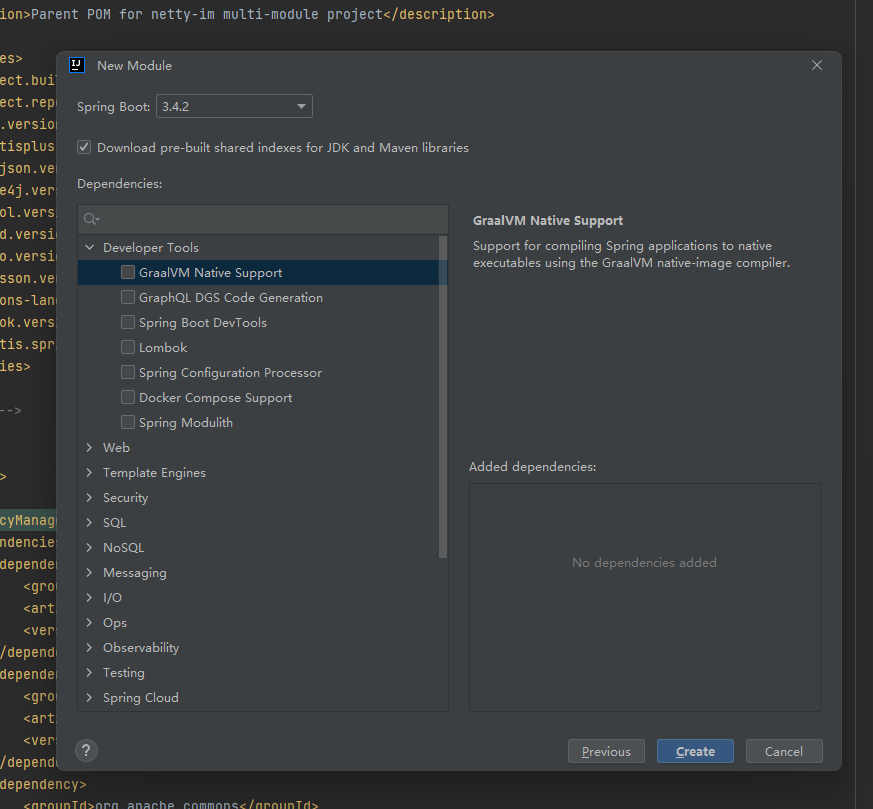Check the Lombok dependency checkbox

[x=128, y=347]
